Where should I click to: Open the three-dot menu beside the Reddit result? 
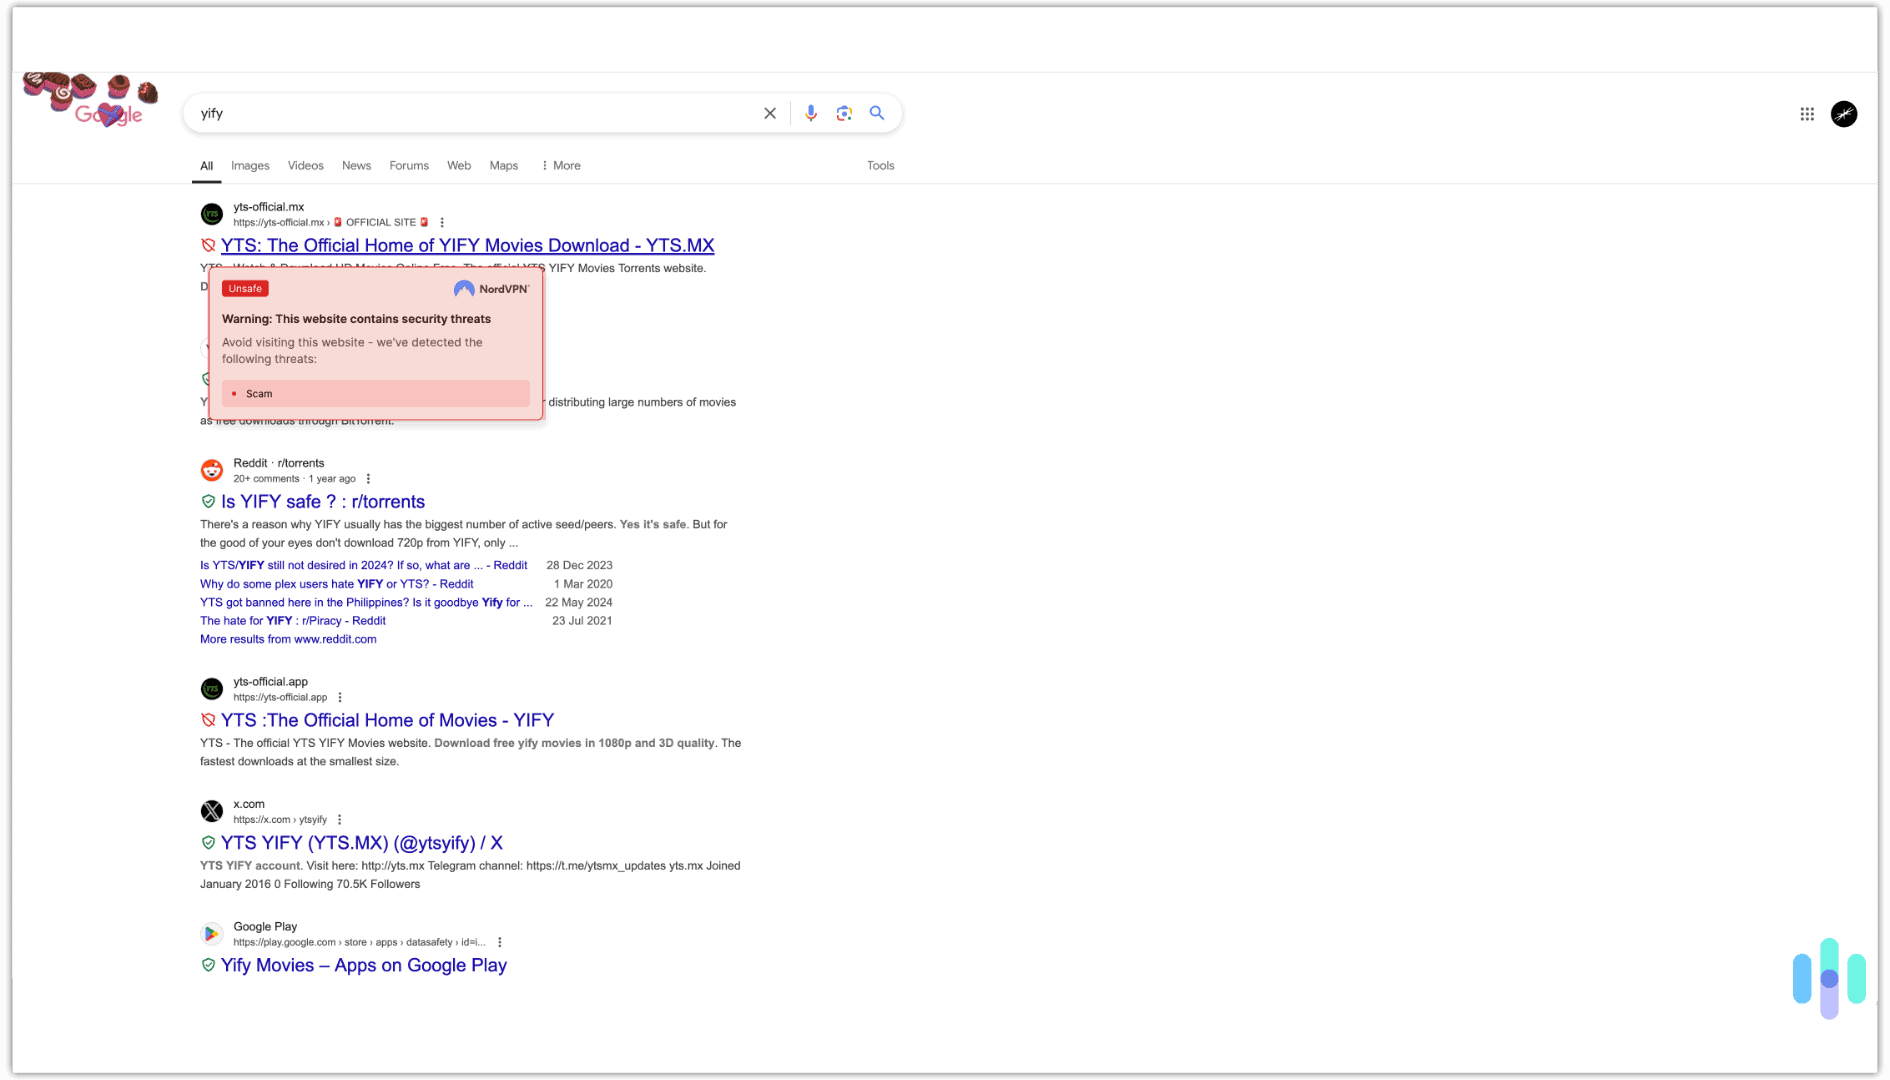coord(368,478)
